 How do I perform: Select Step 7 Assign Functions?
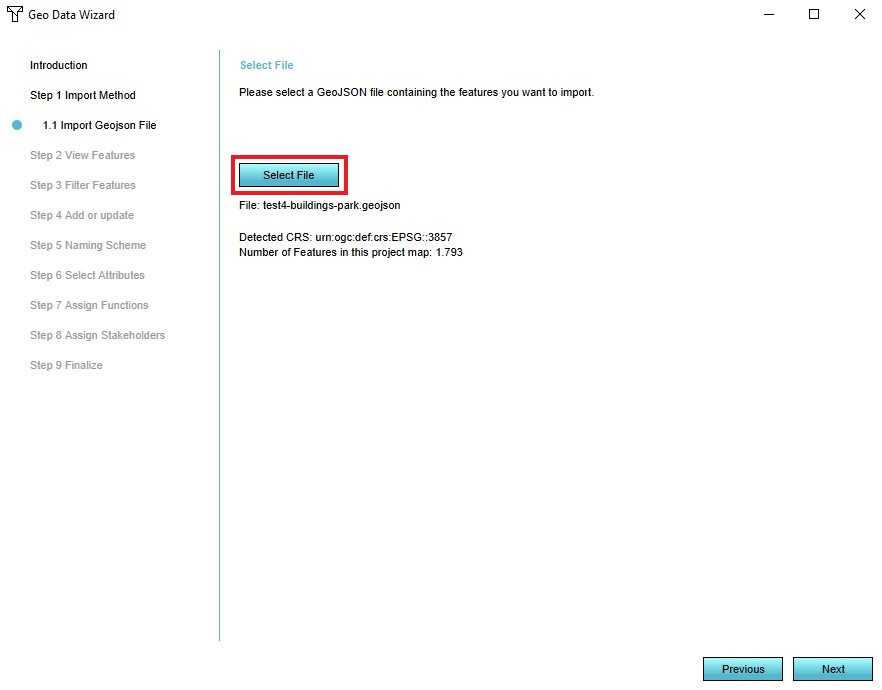89,305
